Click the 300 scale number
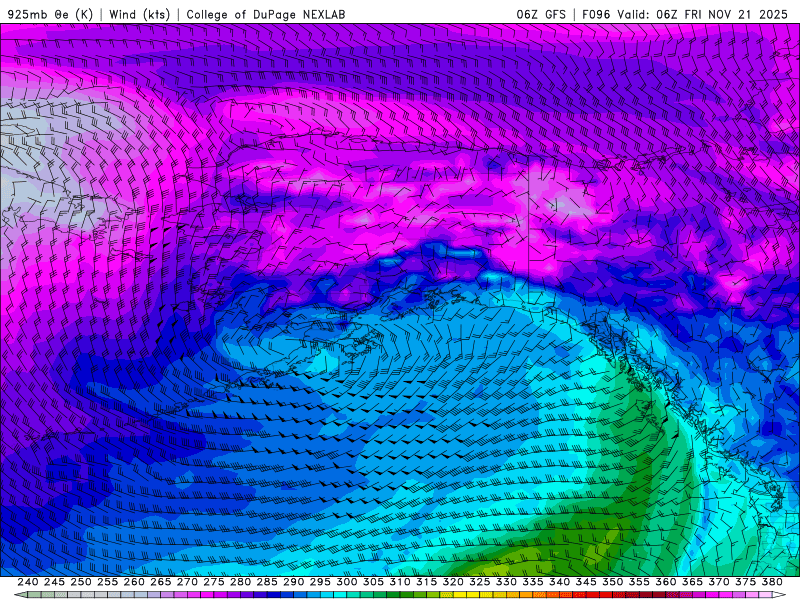The height and width of the screenshot is (600, 800). (346, 582)
